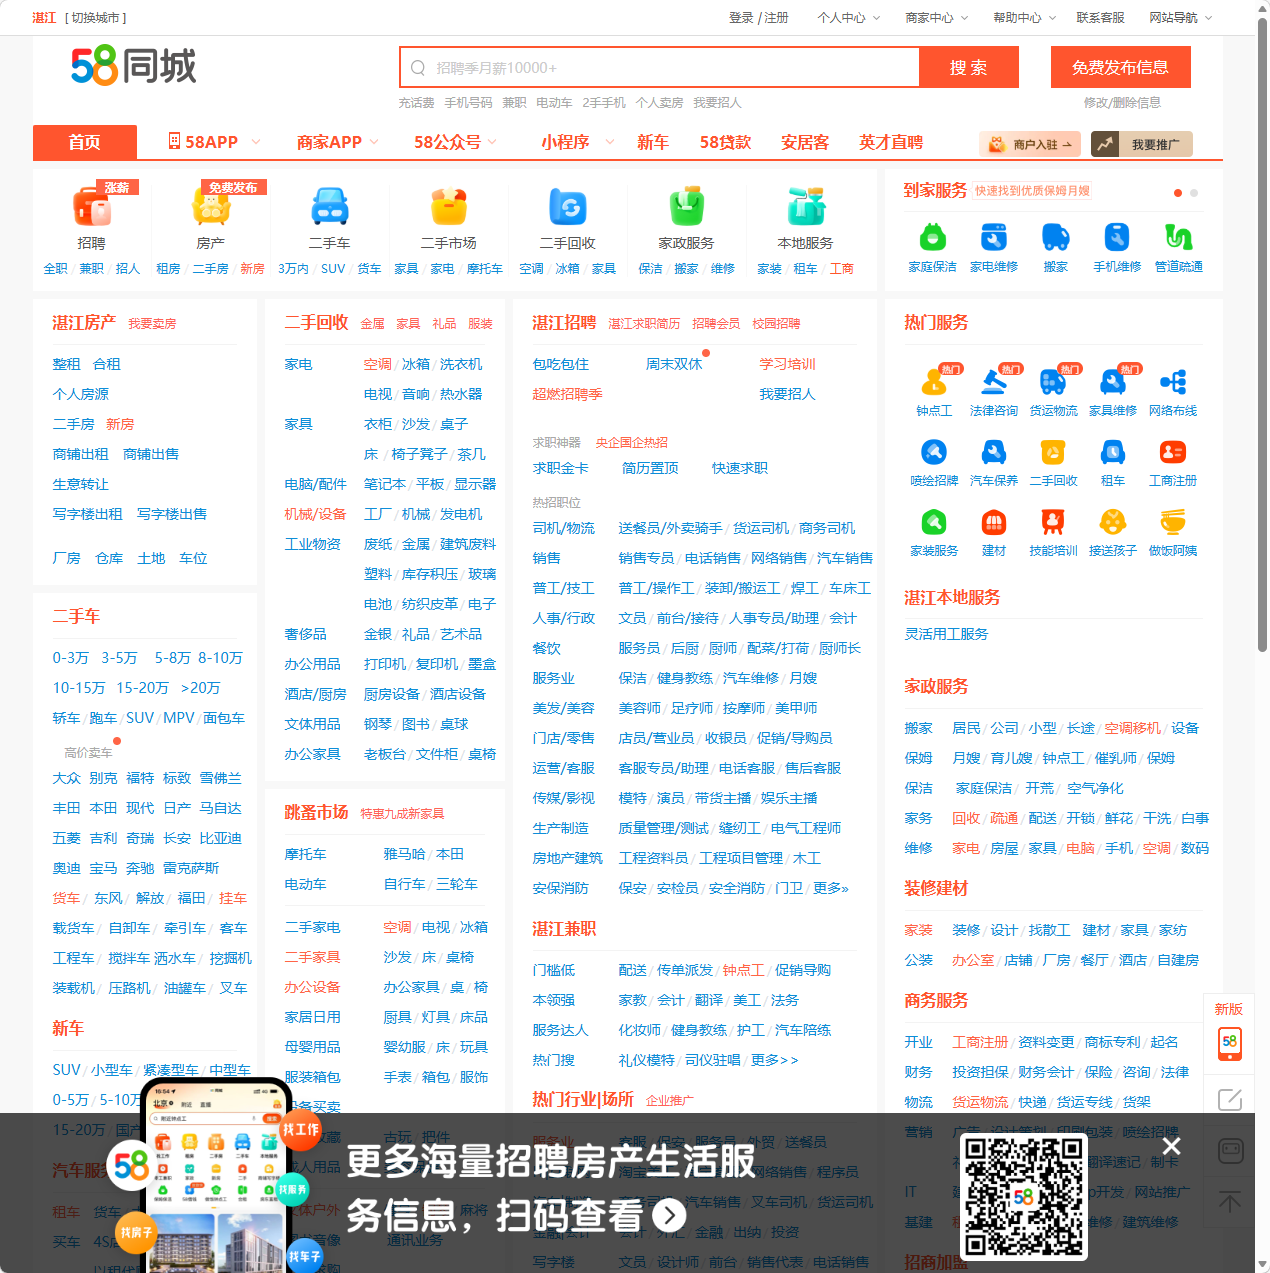Click the 免费发布信息 publish button
Viewport: 1270px width, 1273px height.
click(1119, 66)
